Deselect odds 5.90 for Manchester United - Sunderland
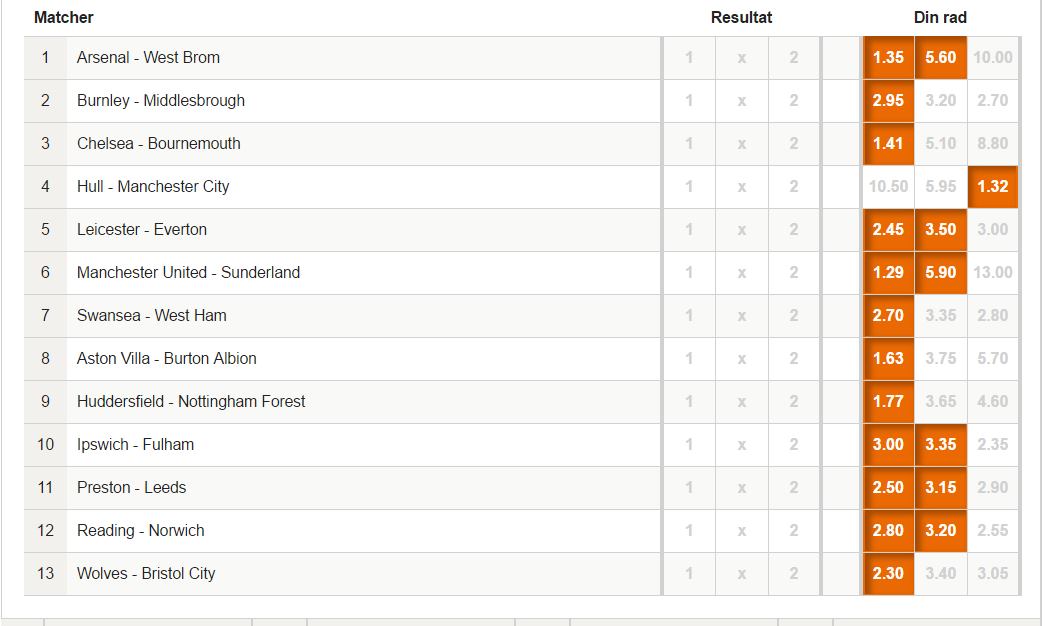Viewport: 1053px width, 626px height. 940,273
